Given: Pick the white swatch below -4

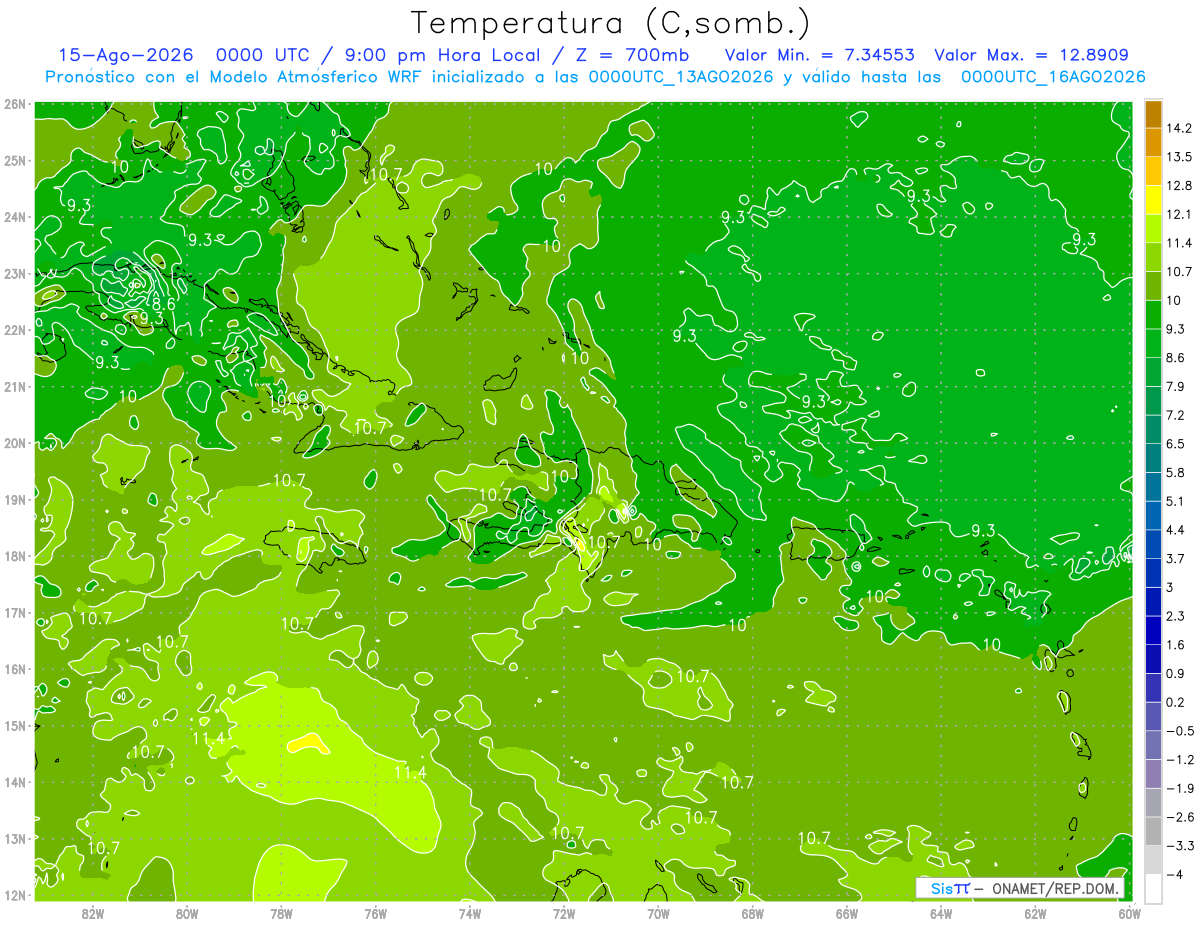Looking at the screenshot, I should click(1153, 889).
